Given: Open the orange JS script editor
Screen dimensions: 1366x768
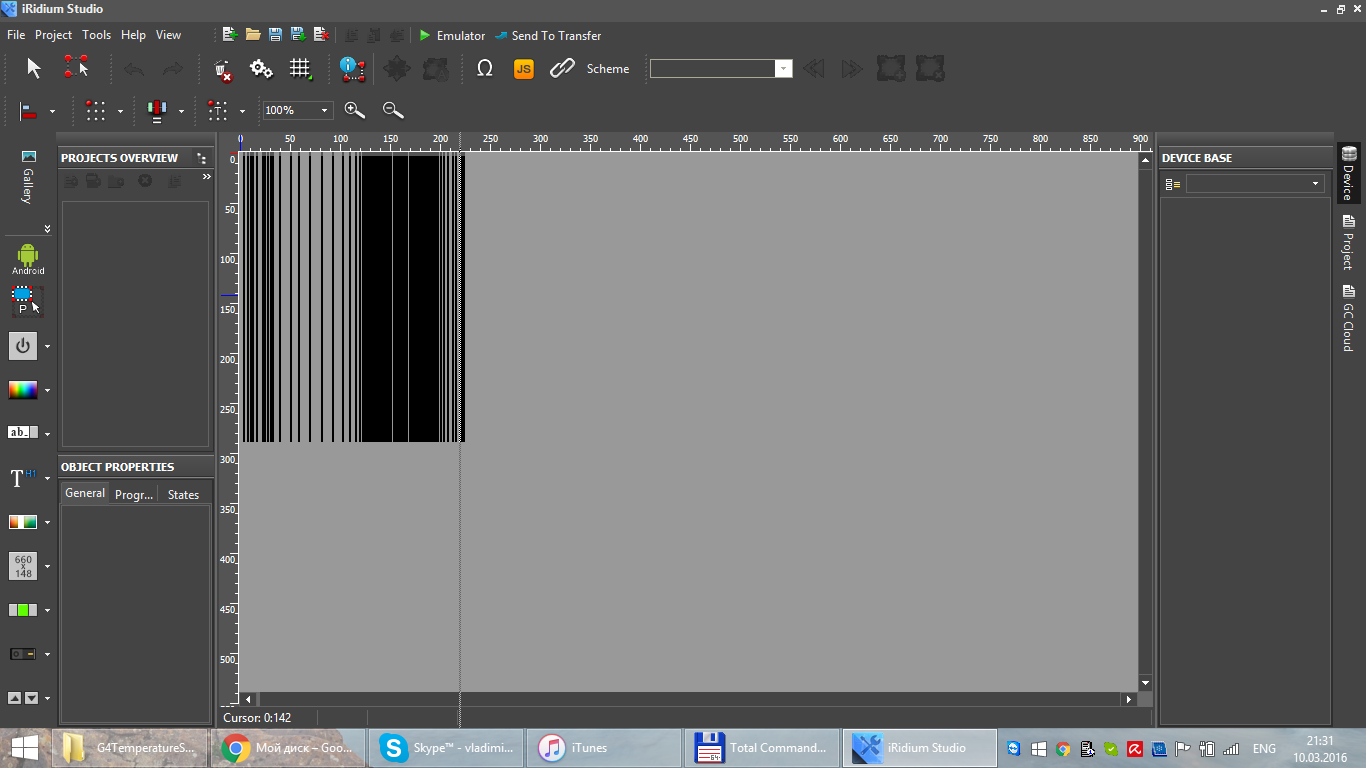Looking at the screenshot, I should 524,69.
